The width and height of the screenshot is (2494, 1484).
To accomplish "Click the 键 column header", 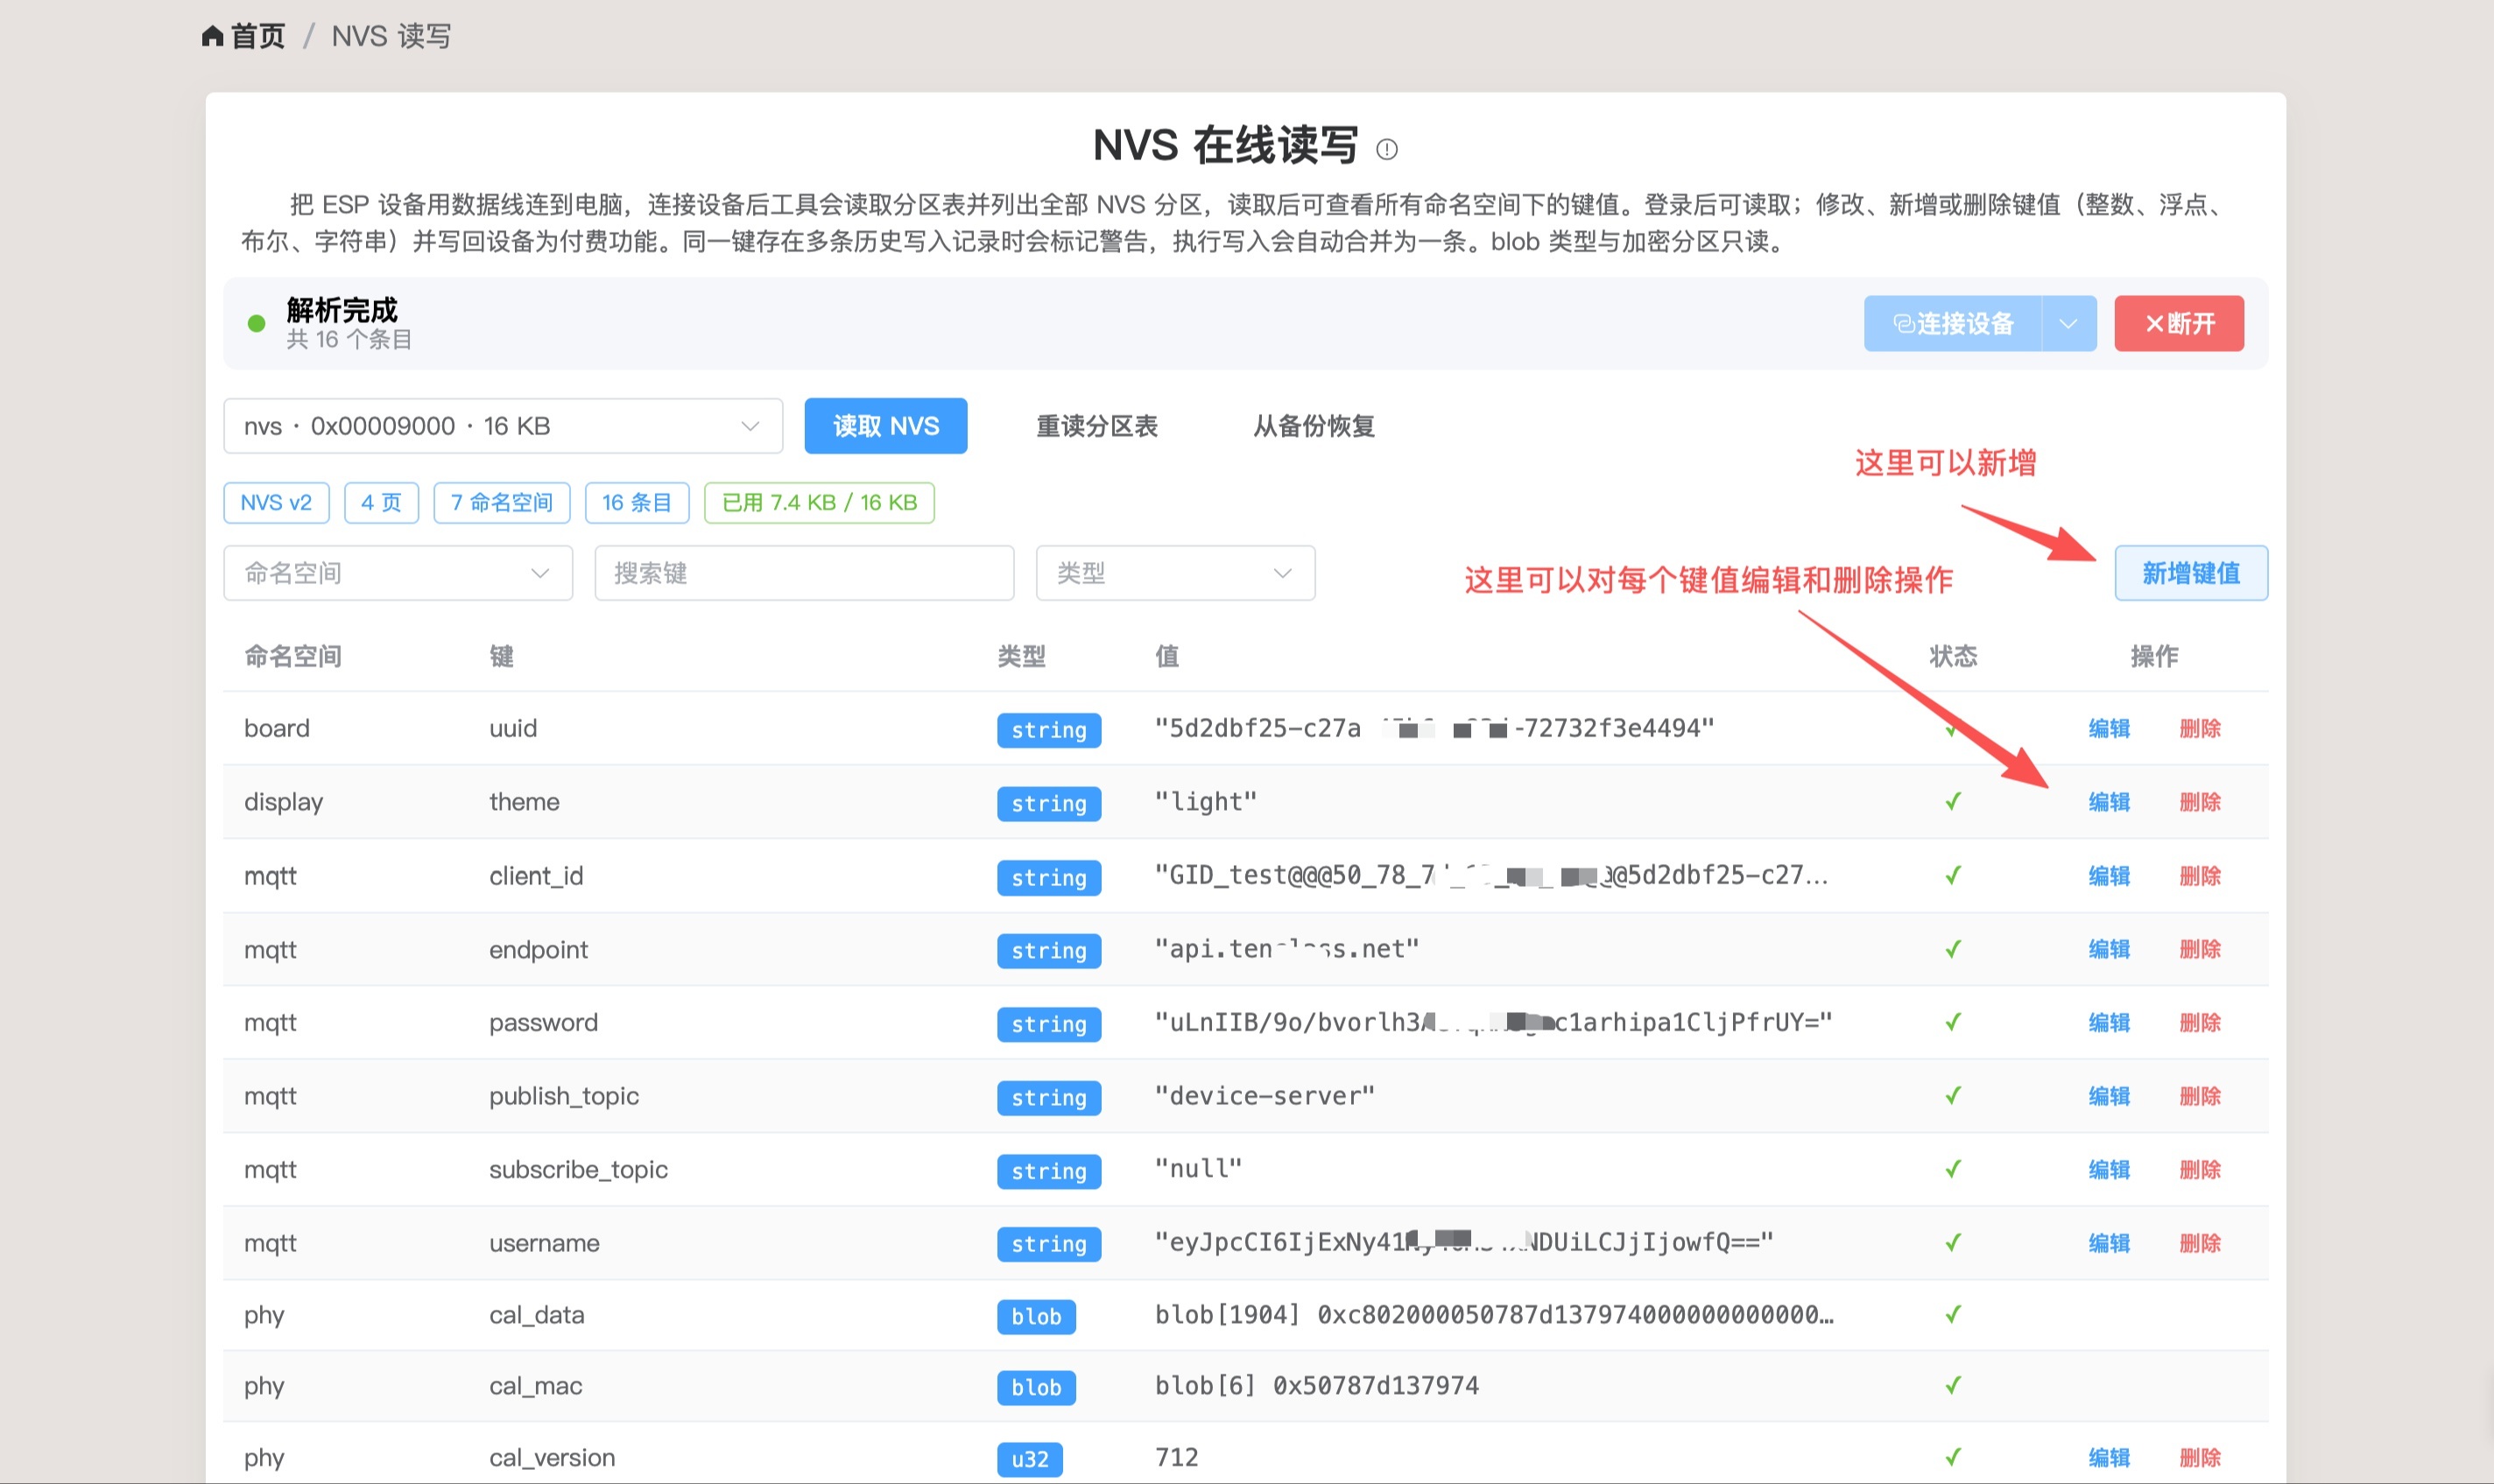I will click(501, 656).
